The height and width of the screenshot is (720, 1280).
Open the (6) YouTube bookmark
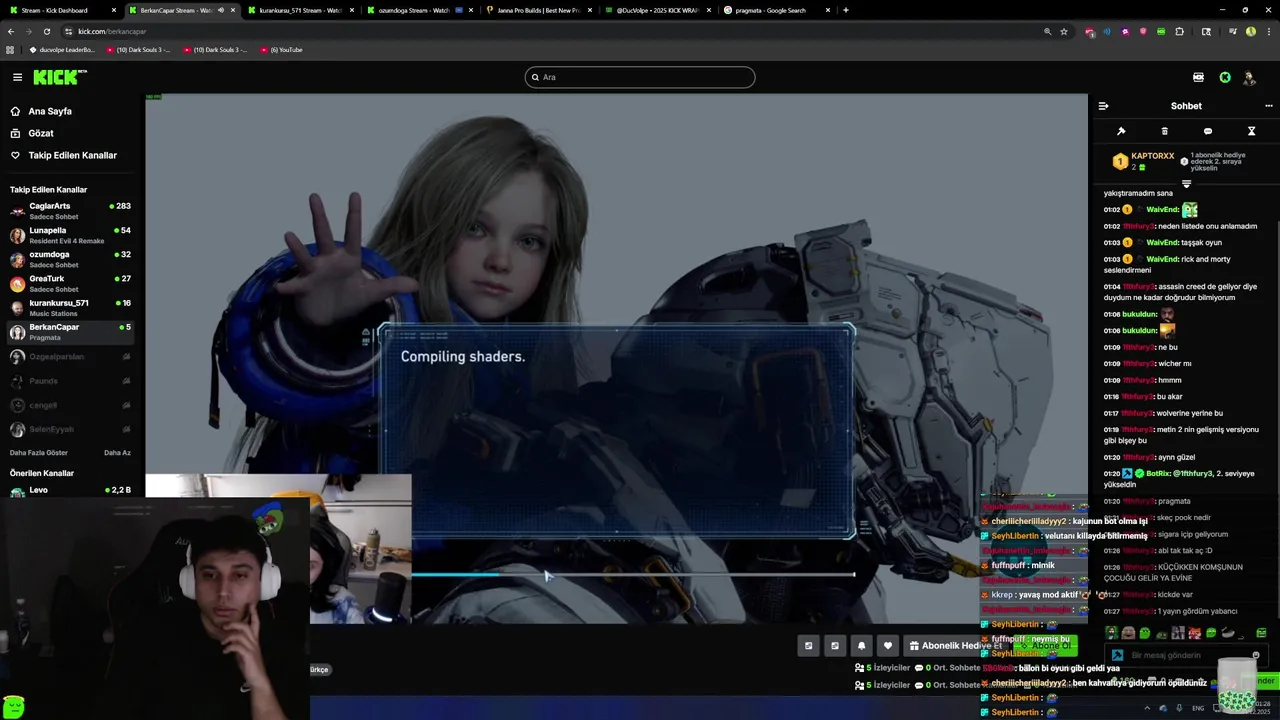point(281,49)
